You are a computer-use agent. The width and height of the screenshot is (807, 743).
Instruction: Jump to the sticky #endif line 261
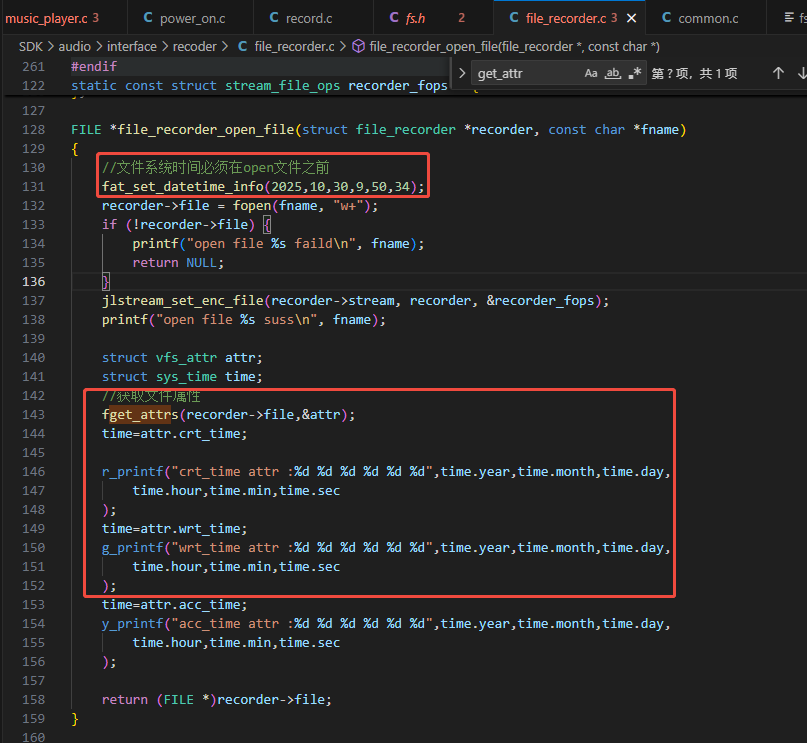[x=94, y=66]
